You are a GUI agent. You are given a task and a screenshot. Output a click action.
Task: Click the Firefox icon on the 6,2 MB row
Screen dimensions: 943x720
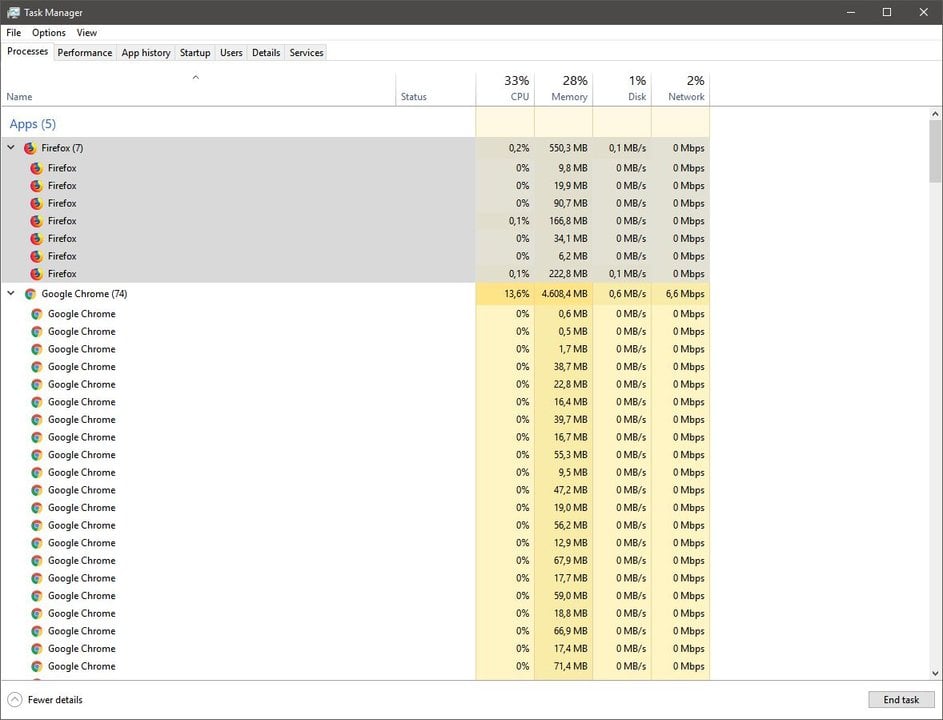(37, 256)
